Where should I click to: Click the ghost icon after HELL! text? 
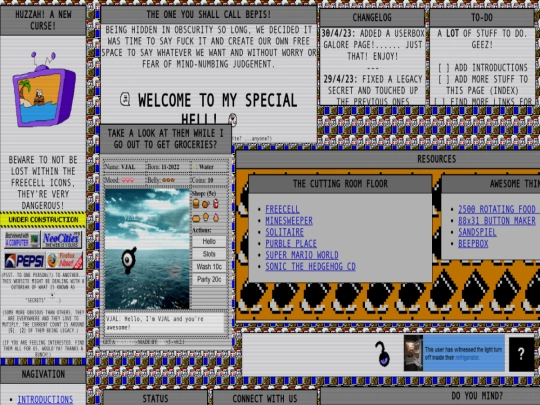pos(233,119)
